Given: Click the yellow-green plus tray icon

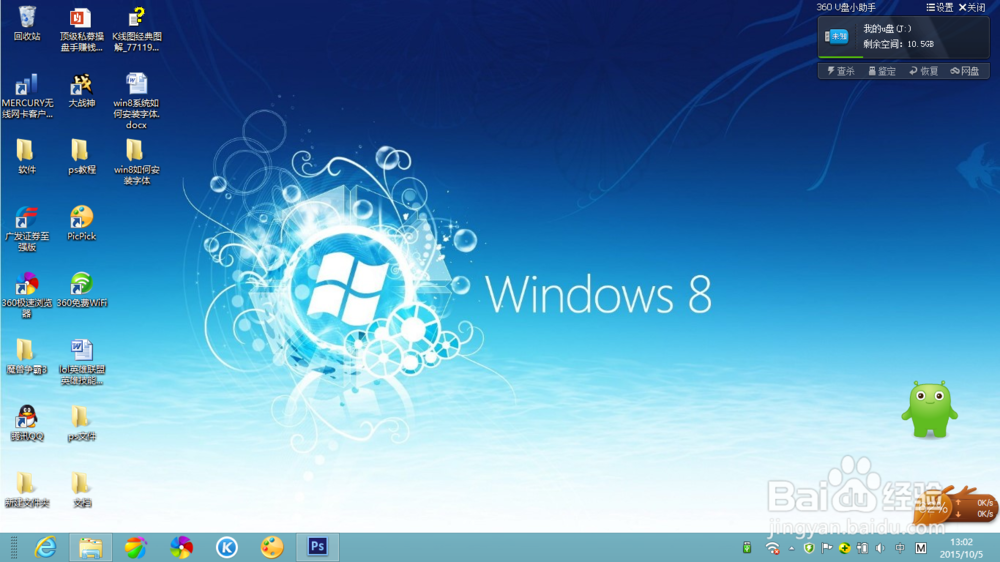Looking at the screenshot, I should (844, 548).
